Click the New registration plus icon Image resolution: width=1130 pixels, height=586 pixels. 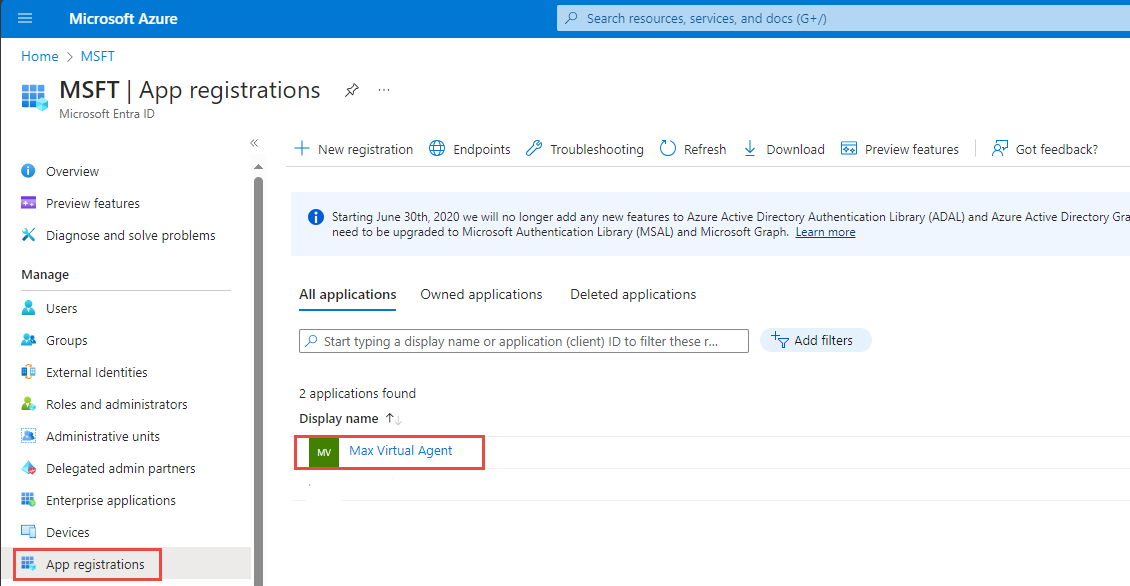tap(301, 148)
